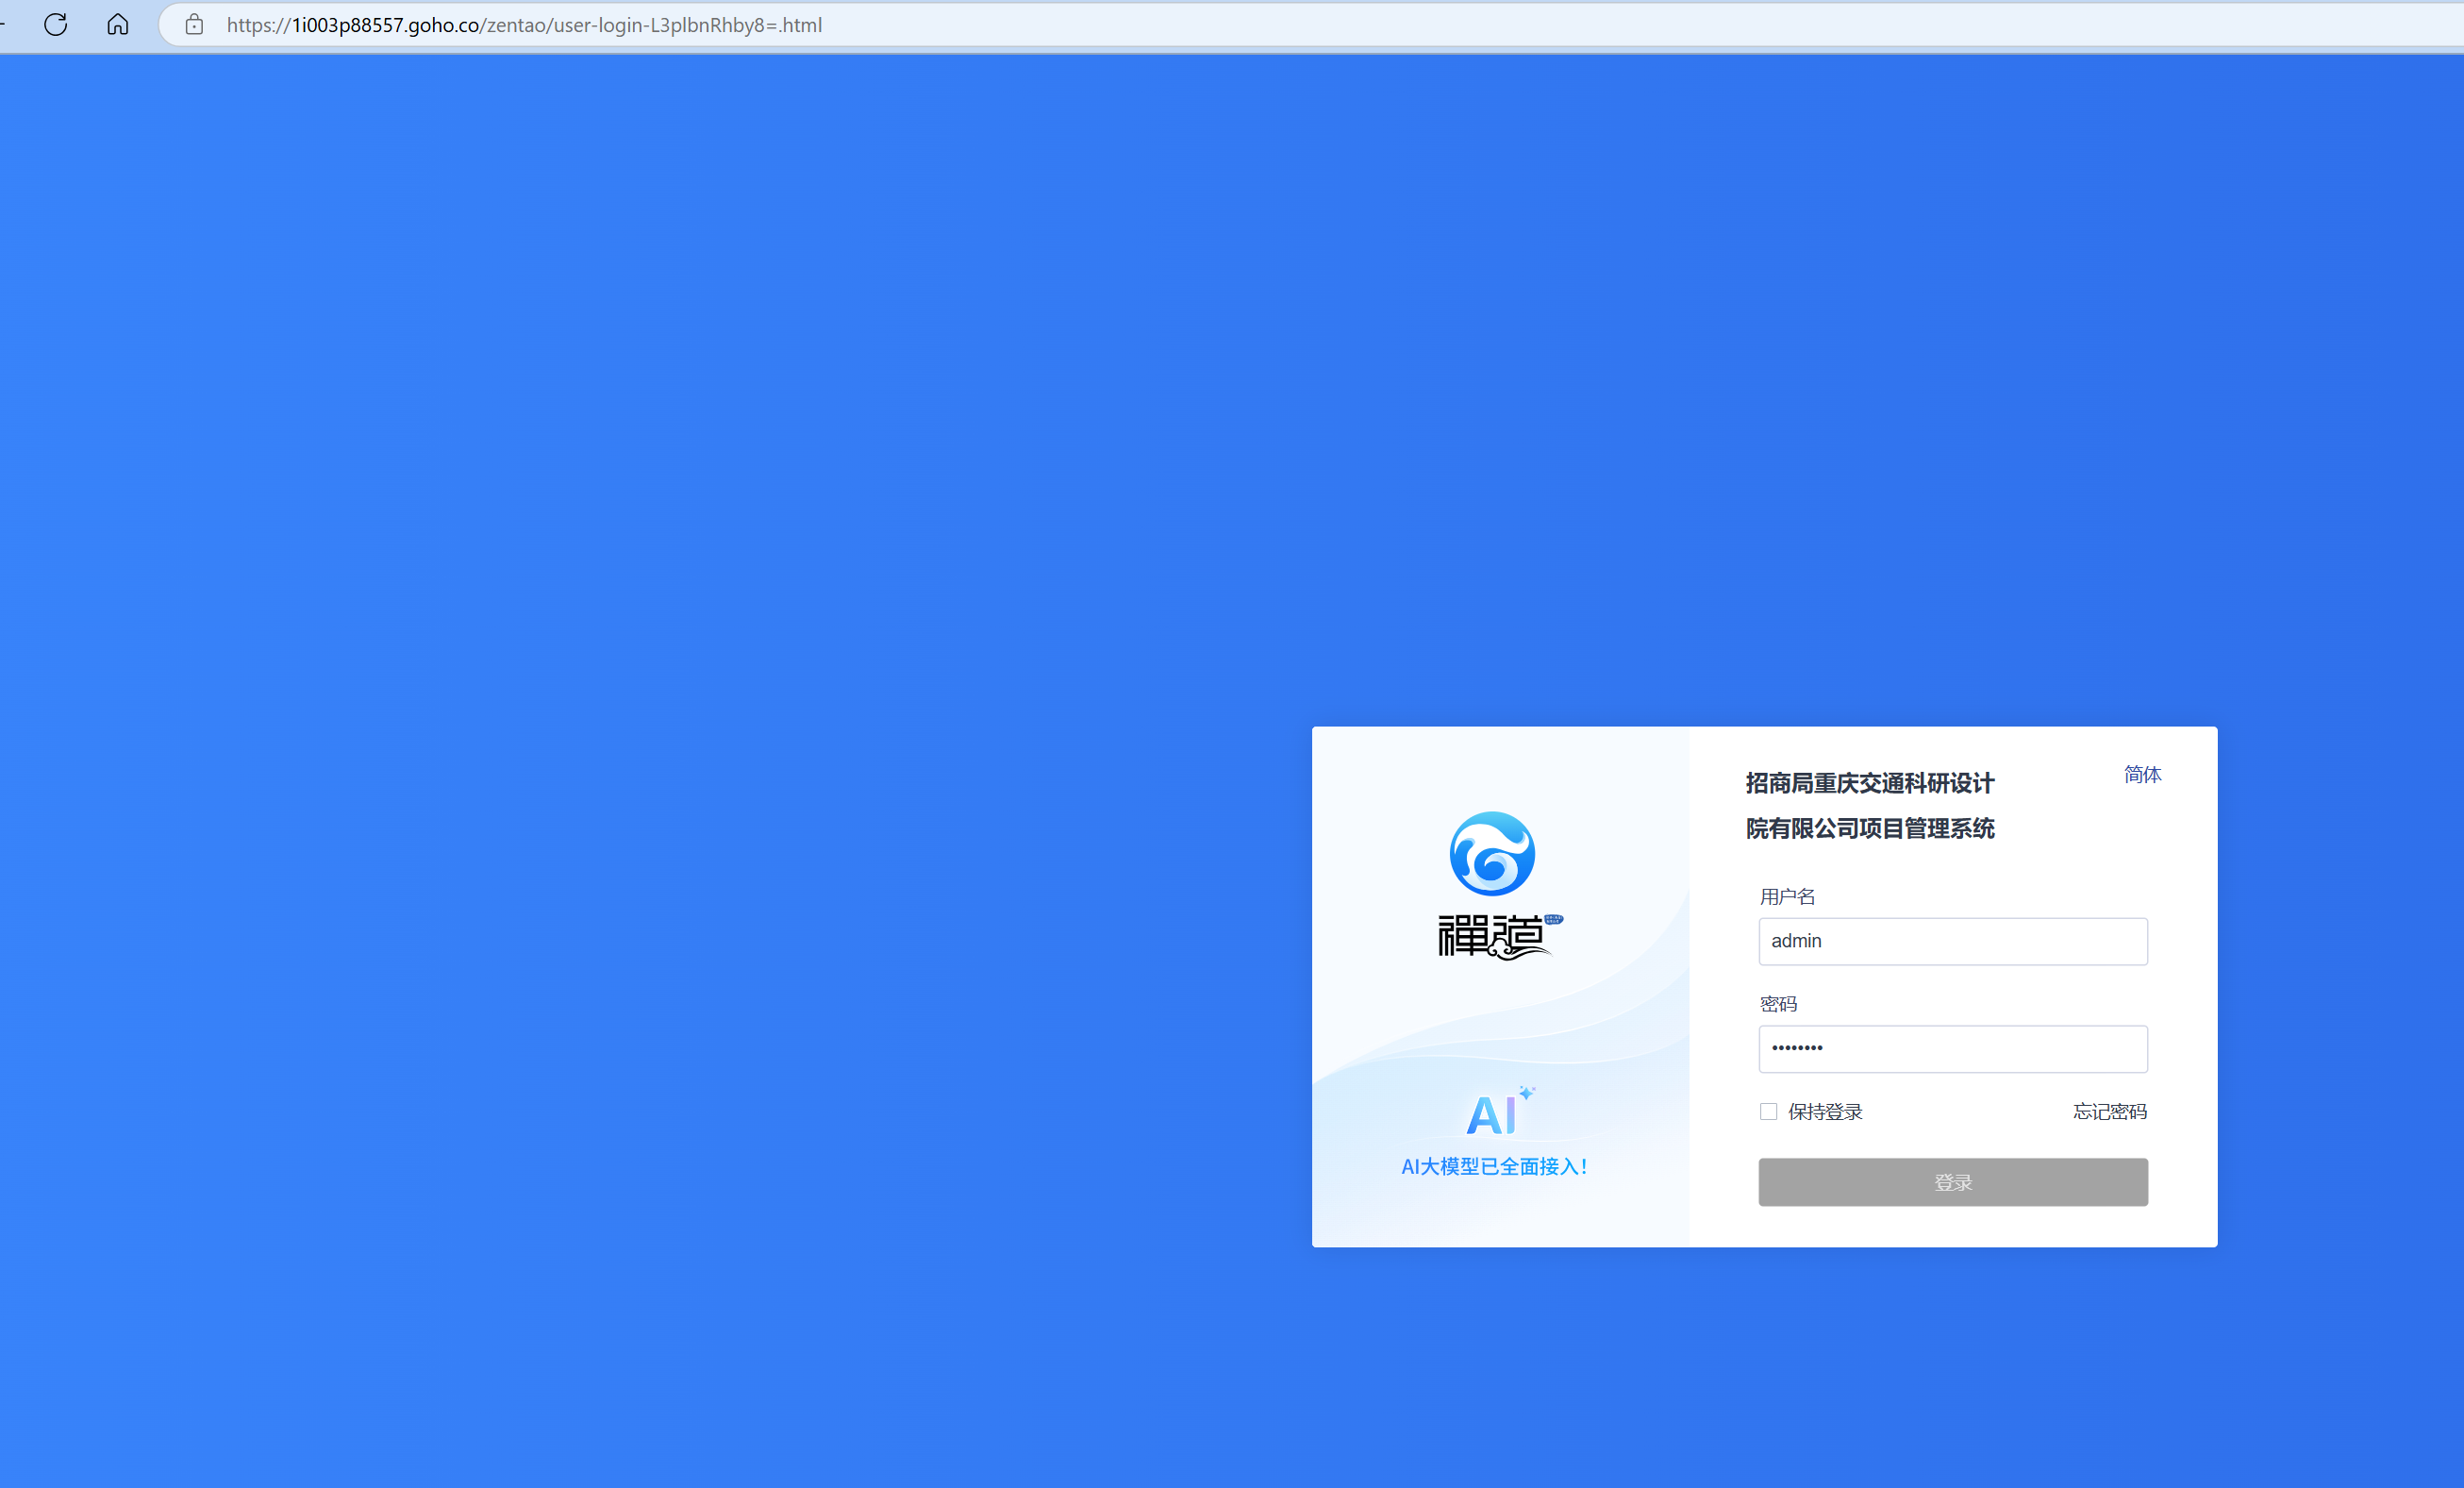
Task: Click the browser reload icon
Action: click(x=56, y=24)
